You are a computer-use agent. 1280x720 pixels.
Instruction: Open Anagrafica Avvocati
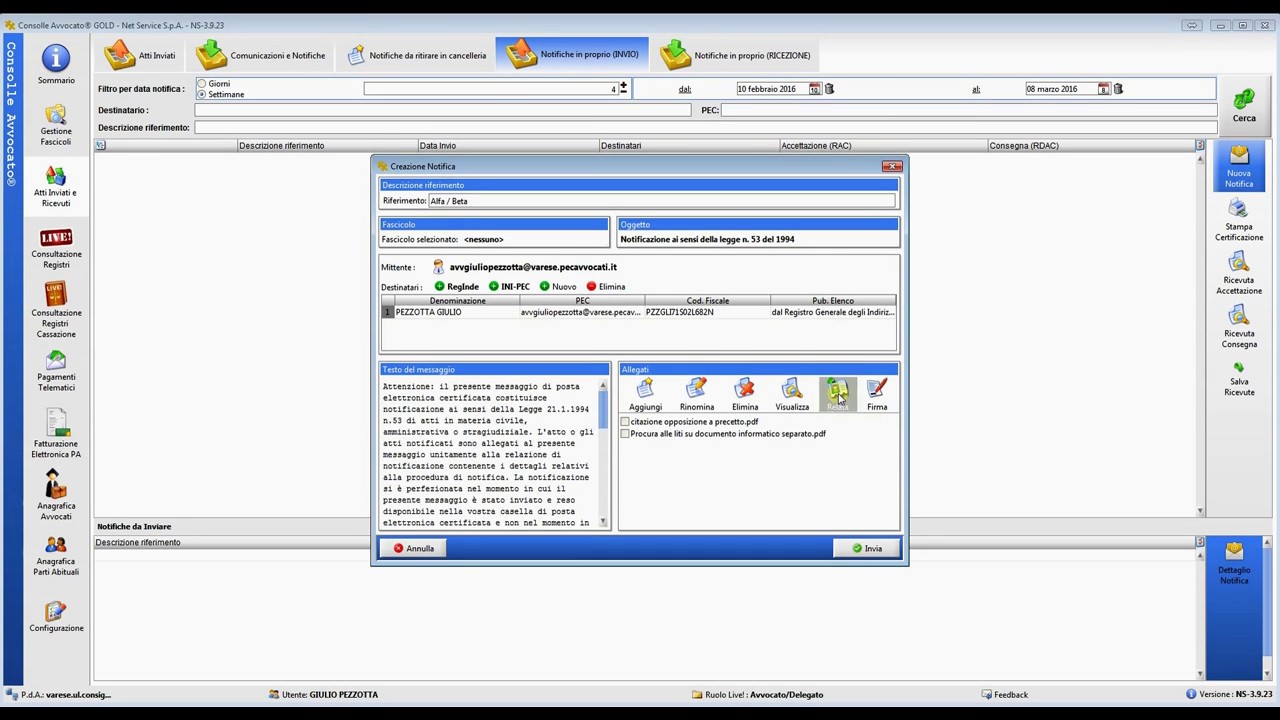[x=56, y=495]
